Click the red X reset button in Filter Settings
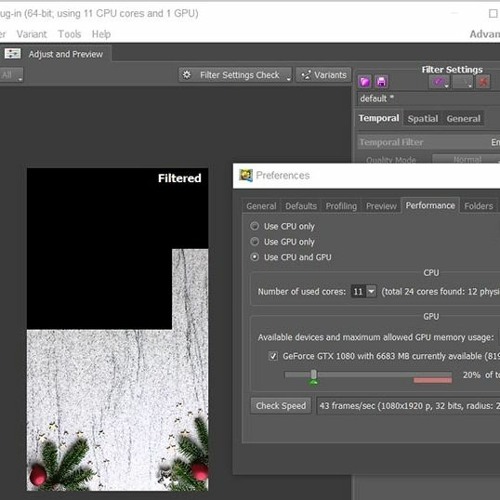 click(483, 82)
